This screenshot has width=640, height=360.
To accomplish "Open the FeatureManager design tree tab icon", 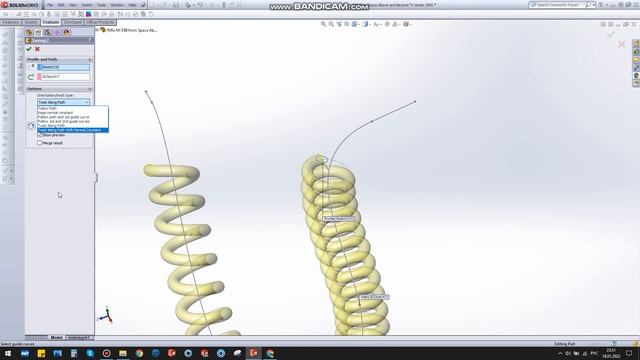I will 29,32.
